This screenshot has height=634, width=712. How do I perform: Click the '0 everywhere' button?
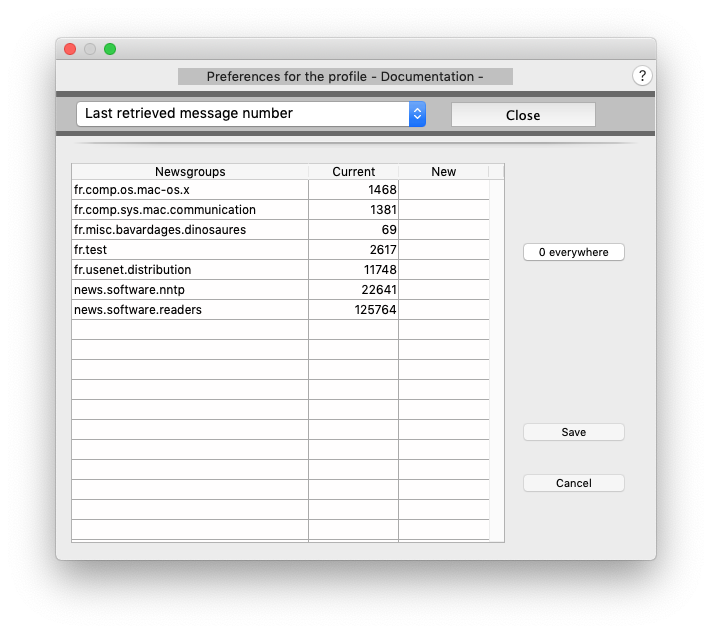tap(574, 252)
